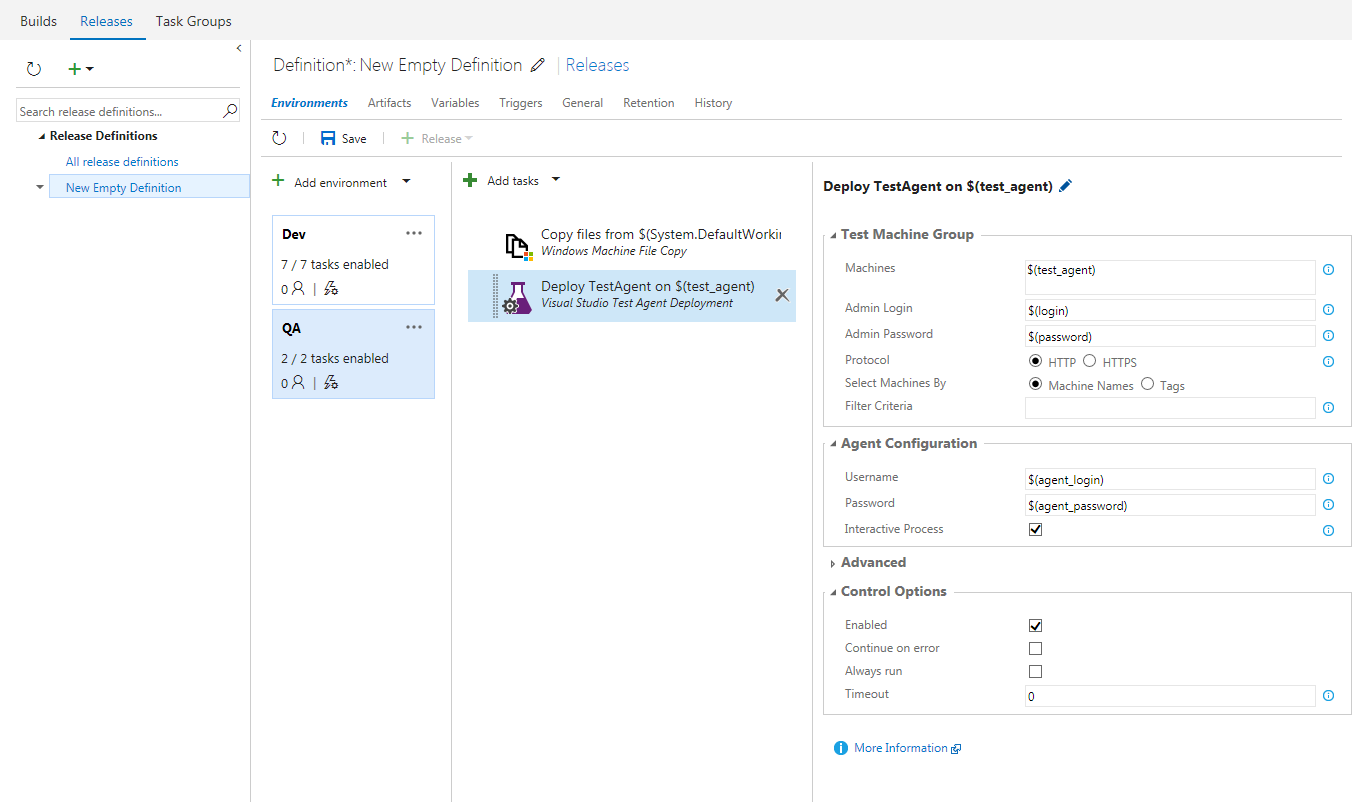Switch to the Variables tab
Viewport: 1352px width, 802px height.
455,103
